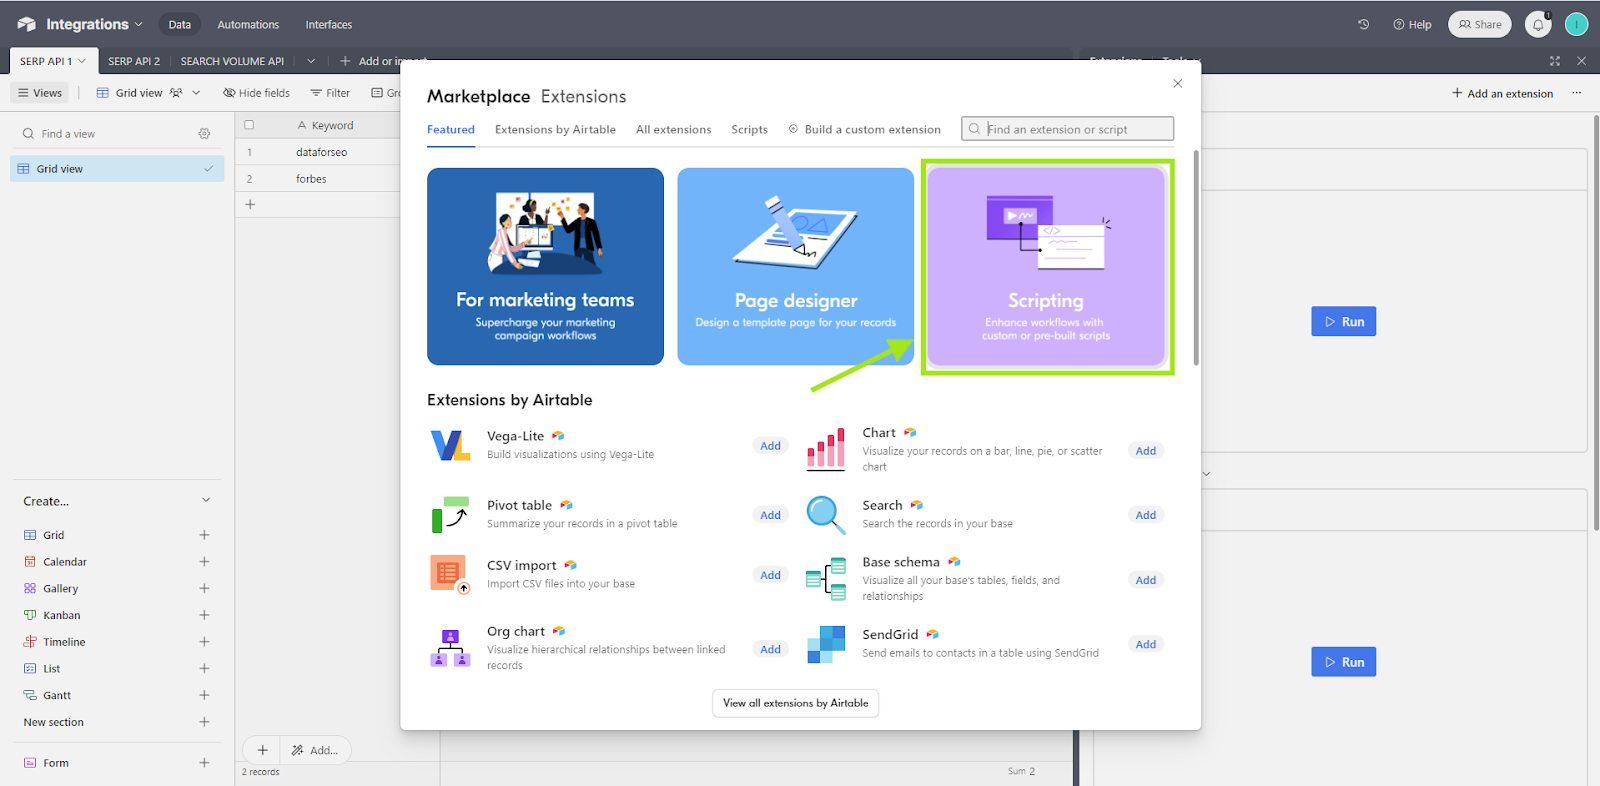
Task: Open the Scripting card
Action: [1046, 266]
